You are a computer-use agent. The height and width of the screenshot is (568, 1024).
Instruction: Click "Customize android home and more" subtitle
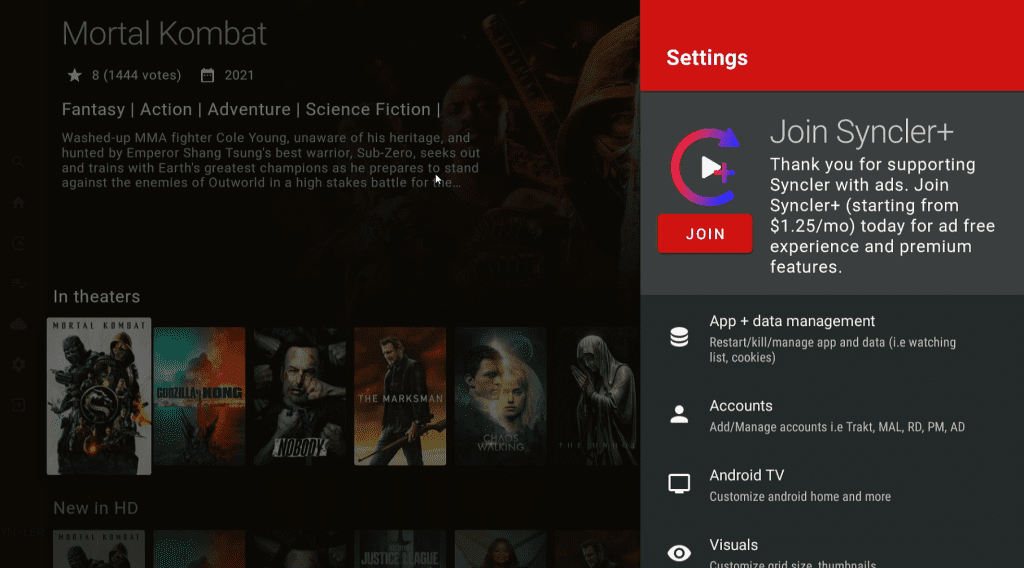[x=800, y=497]
